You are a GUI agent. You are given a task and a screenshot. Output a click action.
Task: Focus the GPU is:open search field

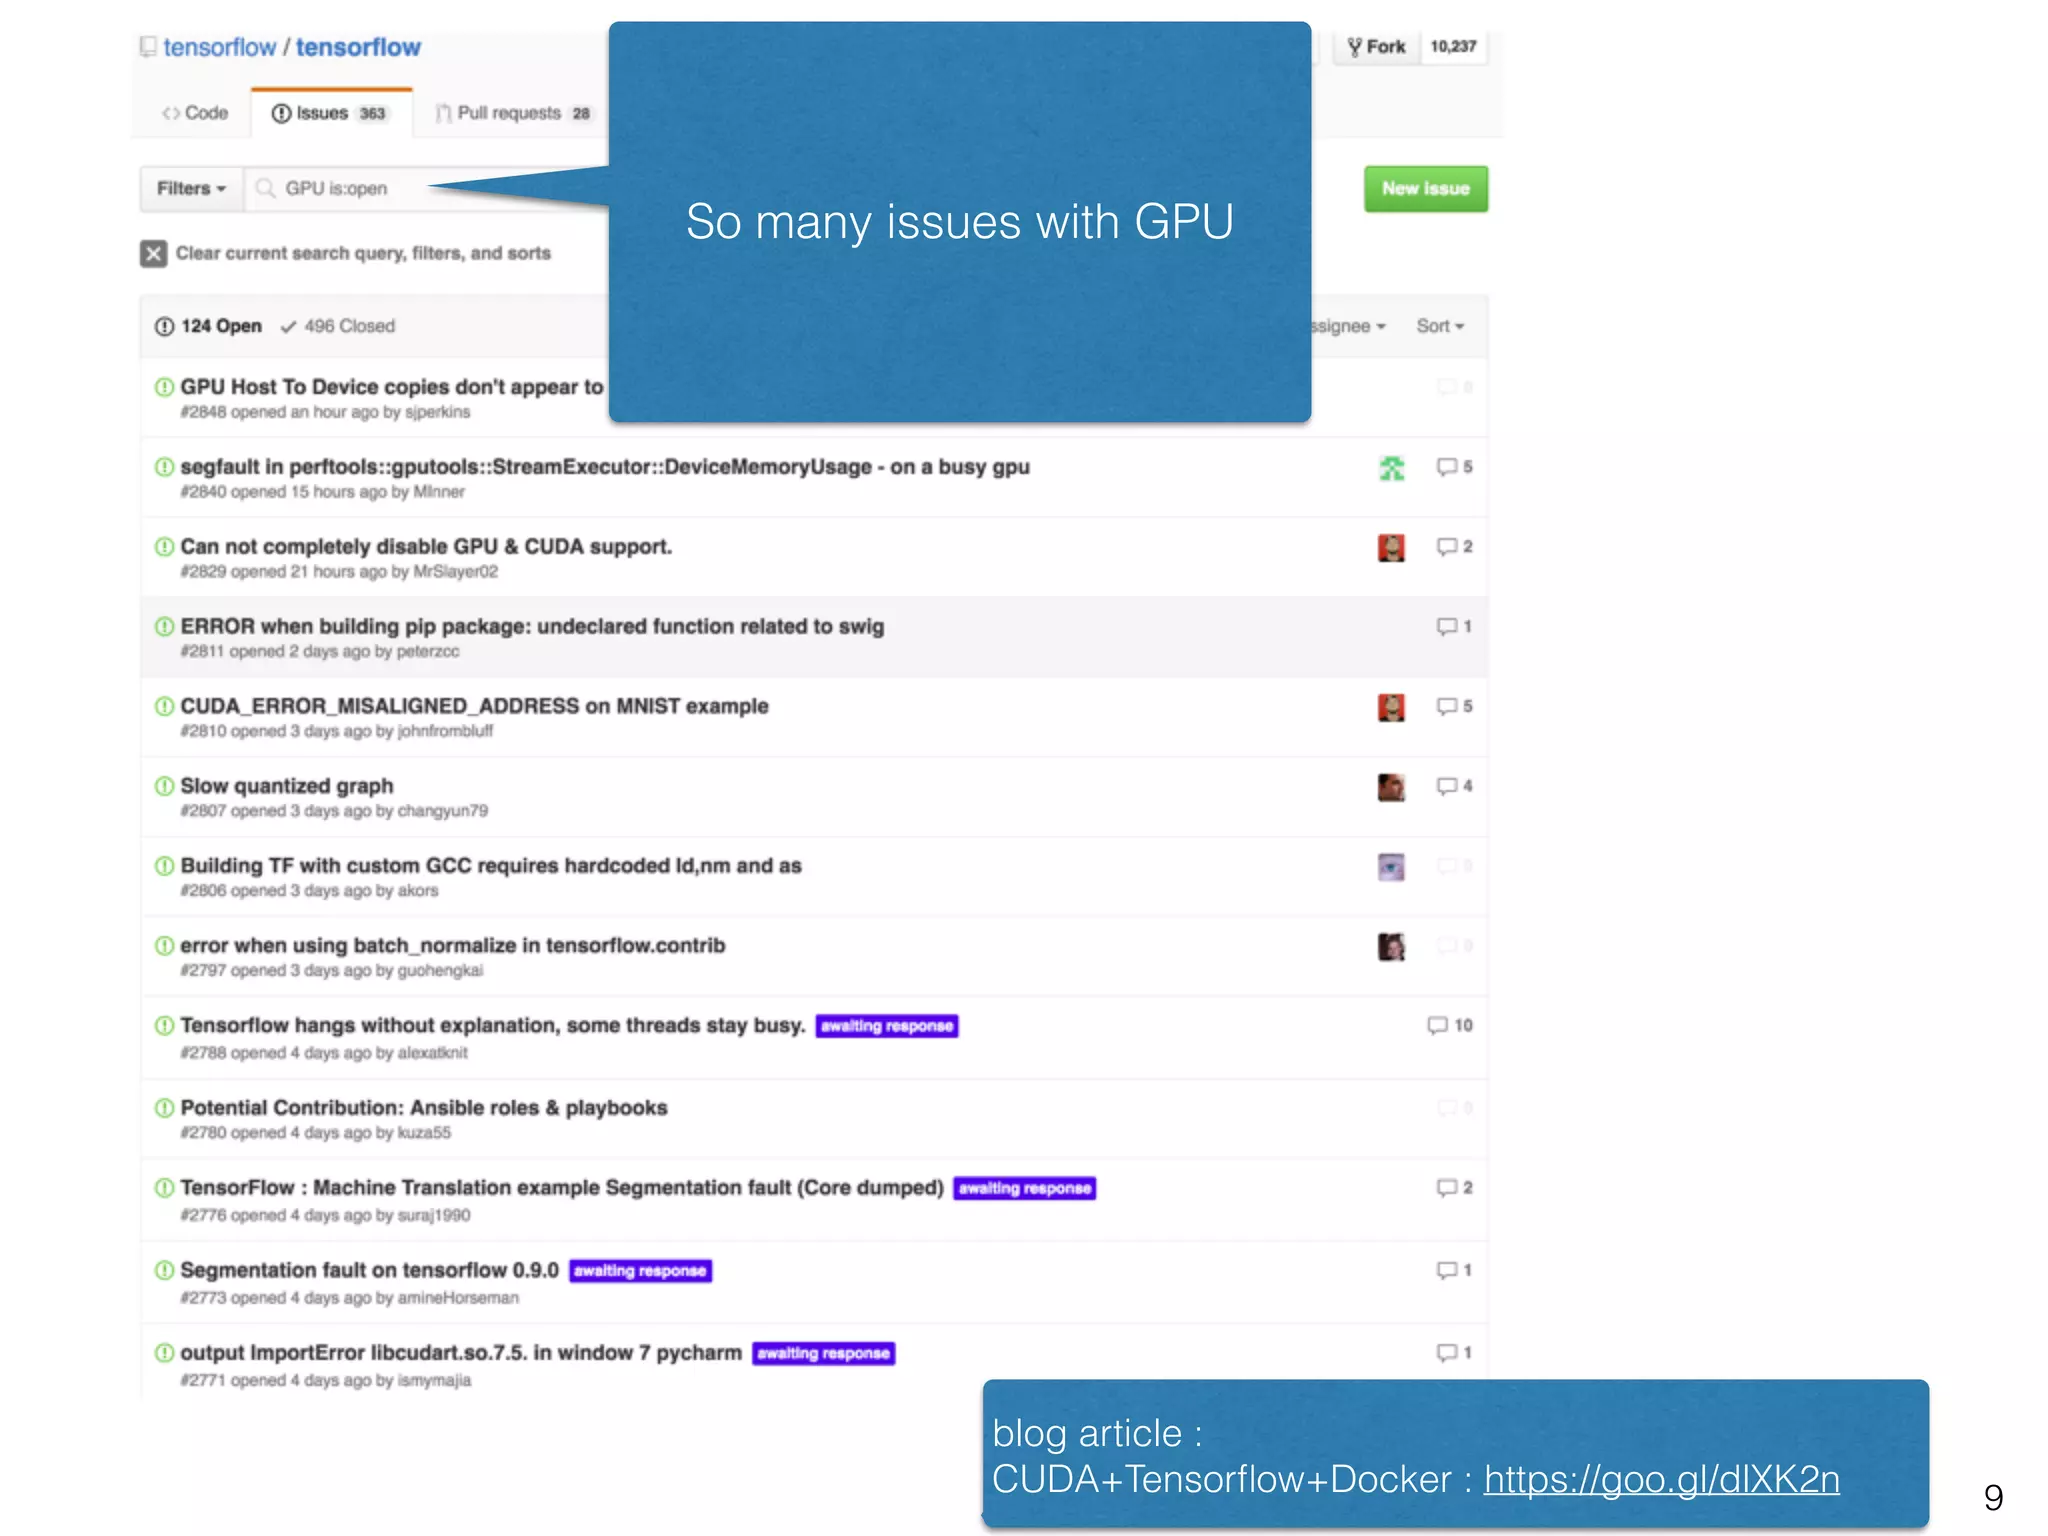pyautogui.click(x=427, y=188)
